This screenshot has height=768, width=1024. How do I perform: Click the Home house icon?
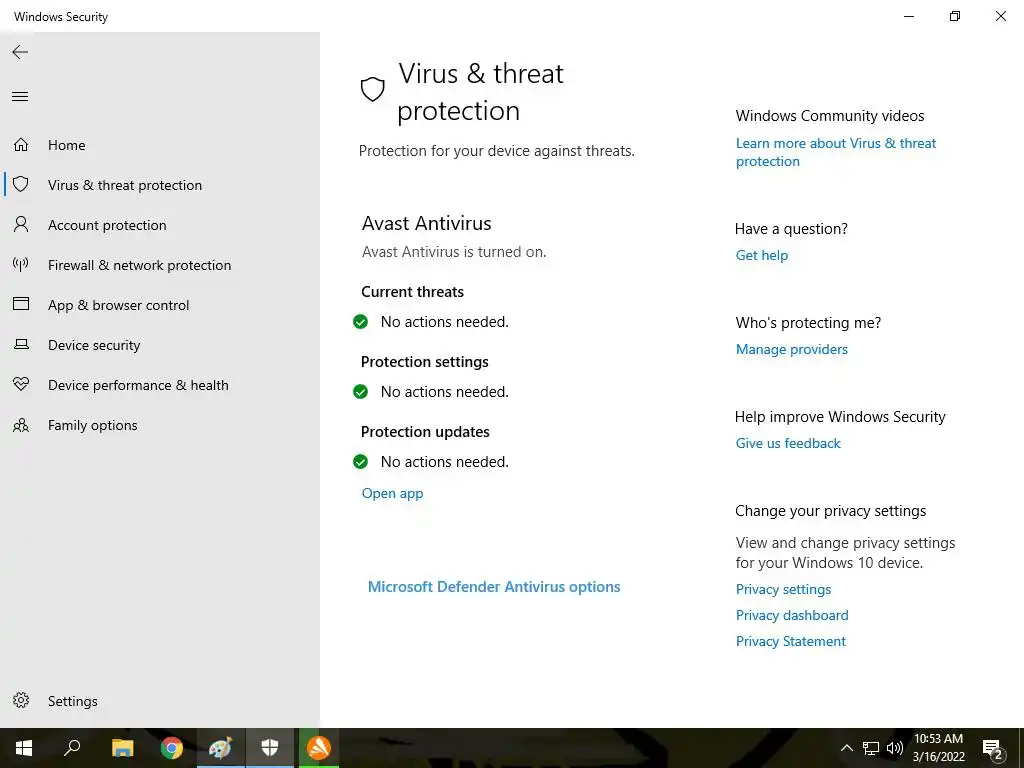[21, 144]
